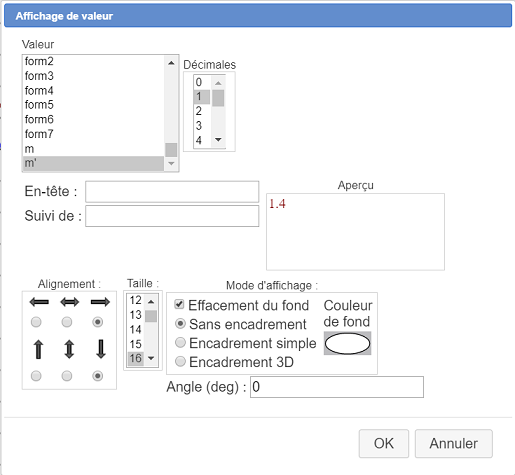Click the En-tête text field
Image resolution: width=515 pixels, height=475 pixels.
pyautogui.click(x=172, y=192)
